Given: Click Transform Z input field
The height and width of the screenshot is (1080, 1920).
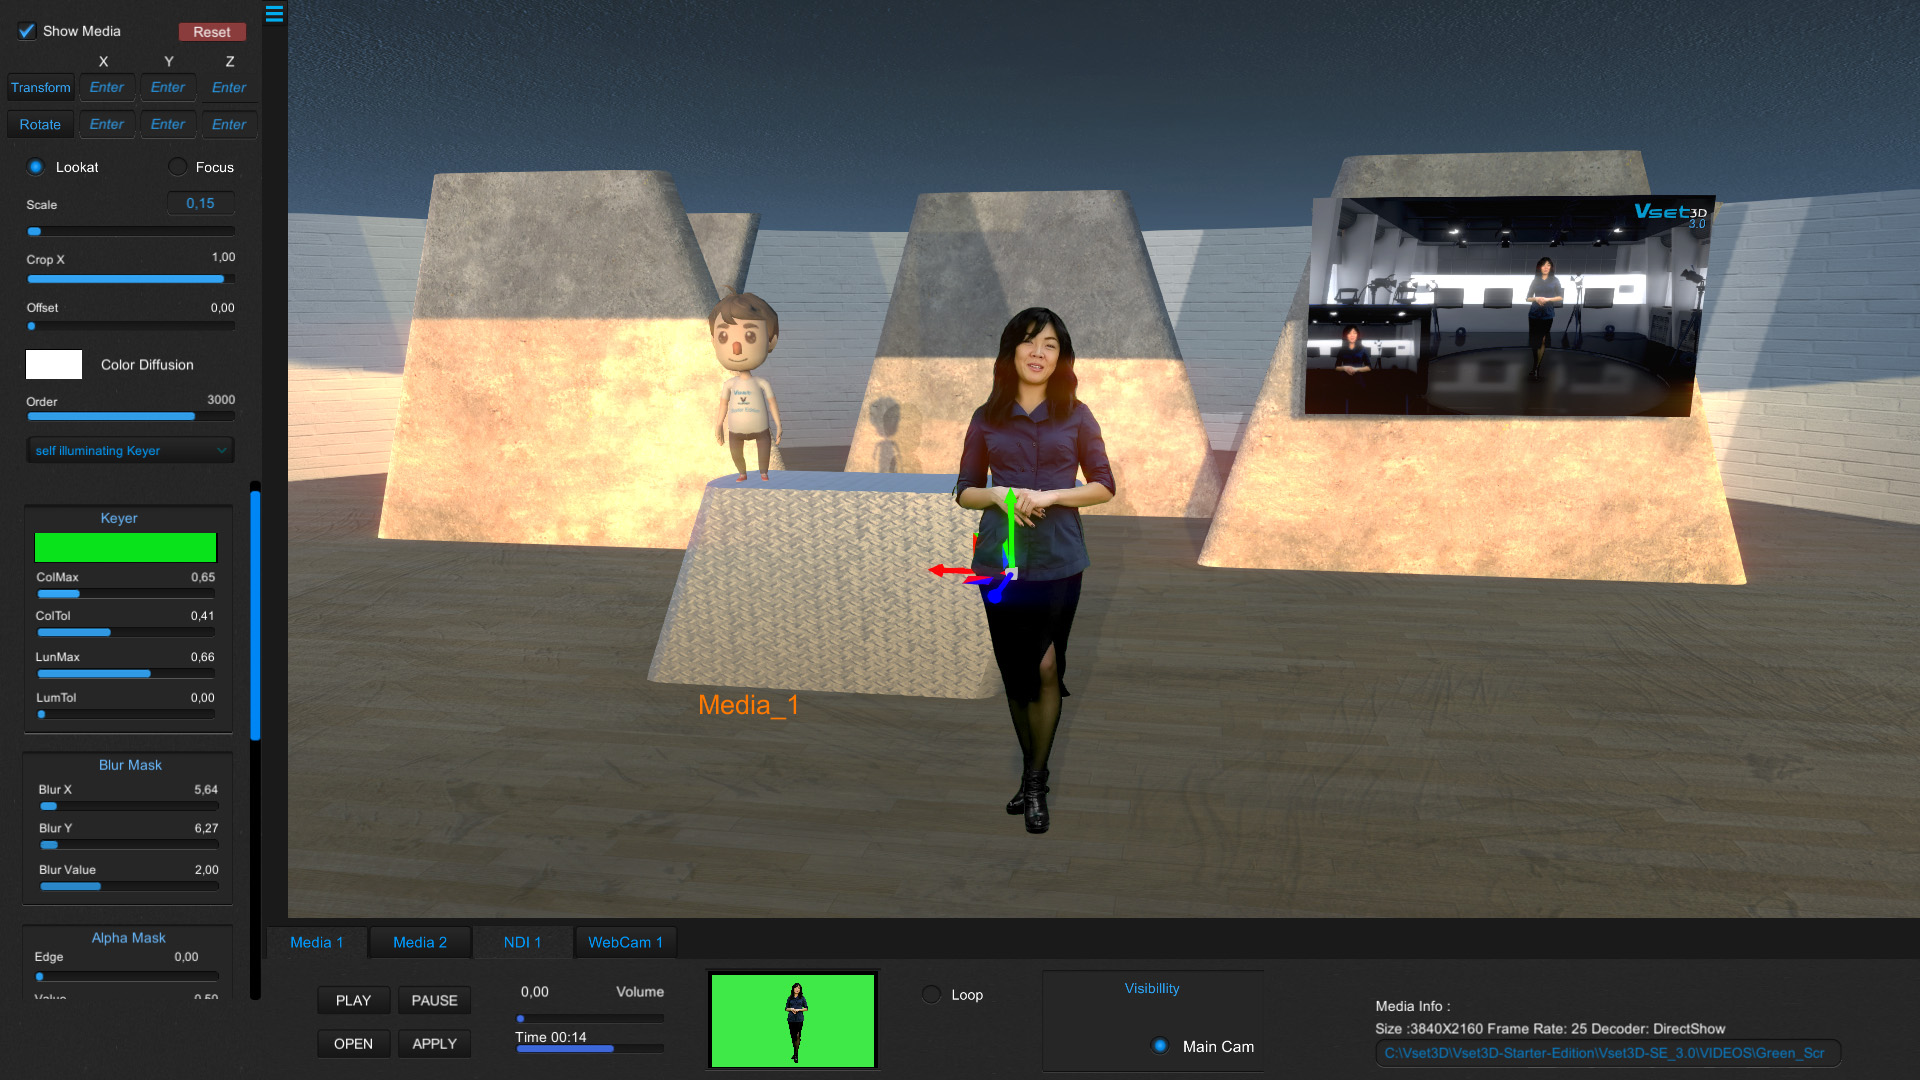Looking at the screenshot, I should coord(229,88).
